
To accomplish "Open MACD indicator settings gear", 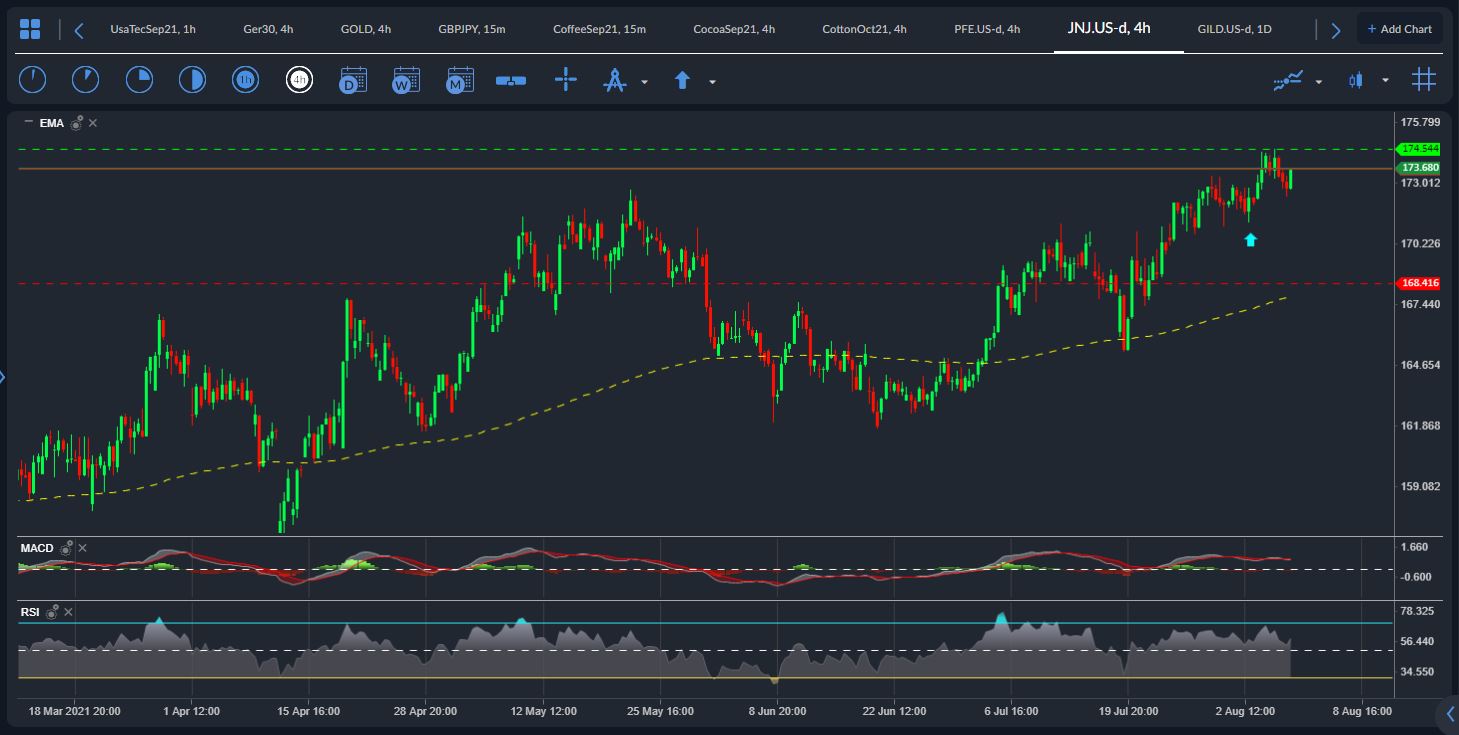I will point(66,548).
